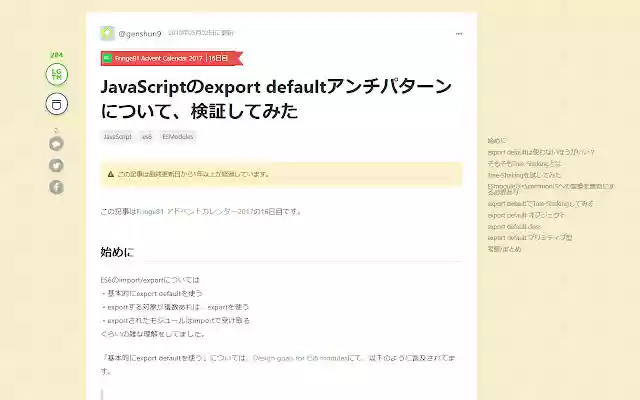Click the comment count above the speech bubble
Image resolution: width=640 pixels, height=400 pixels.
point(56,131)
